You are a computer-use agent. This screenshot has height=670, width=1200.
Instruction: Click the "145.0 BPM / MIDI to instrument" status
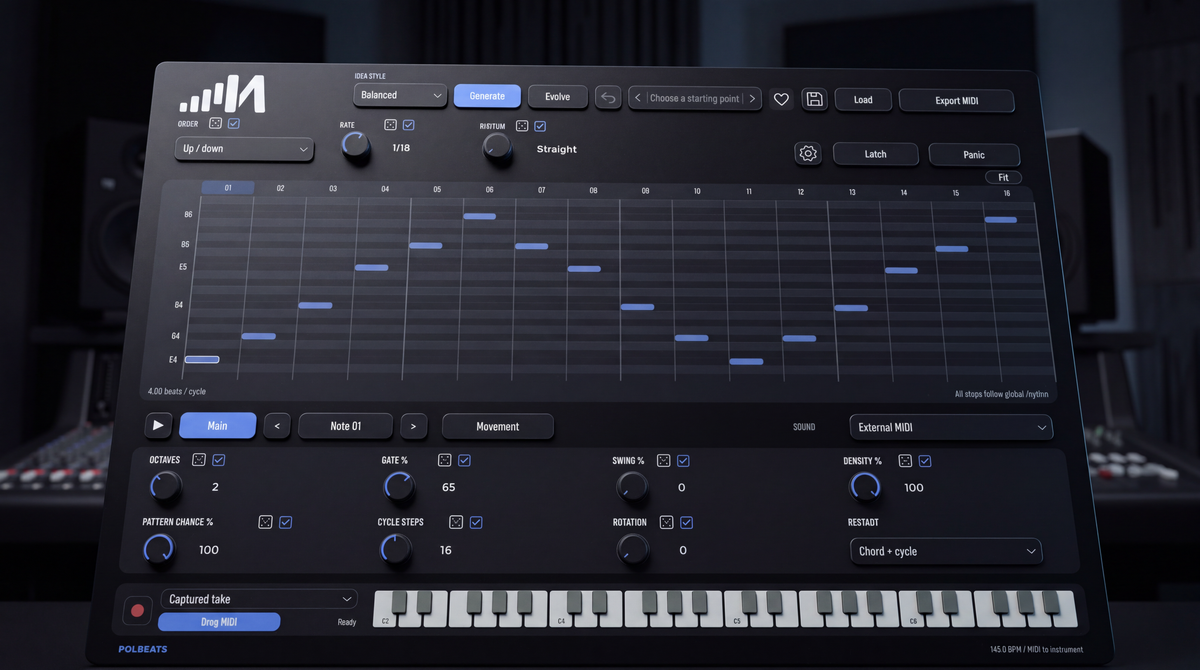coord(1036,649)
